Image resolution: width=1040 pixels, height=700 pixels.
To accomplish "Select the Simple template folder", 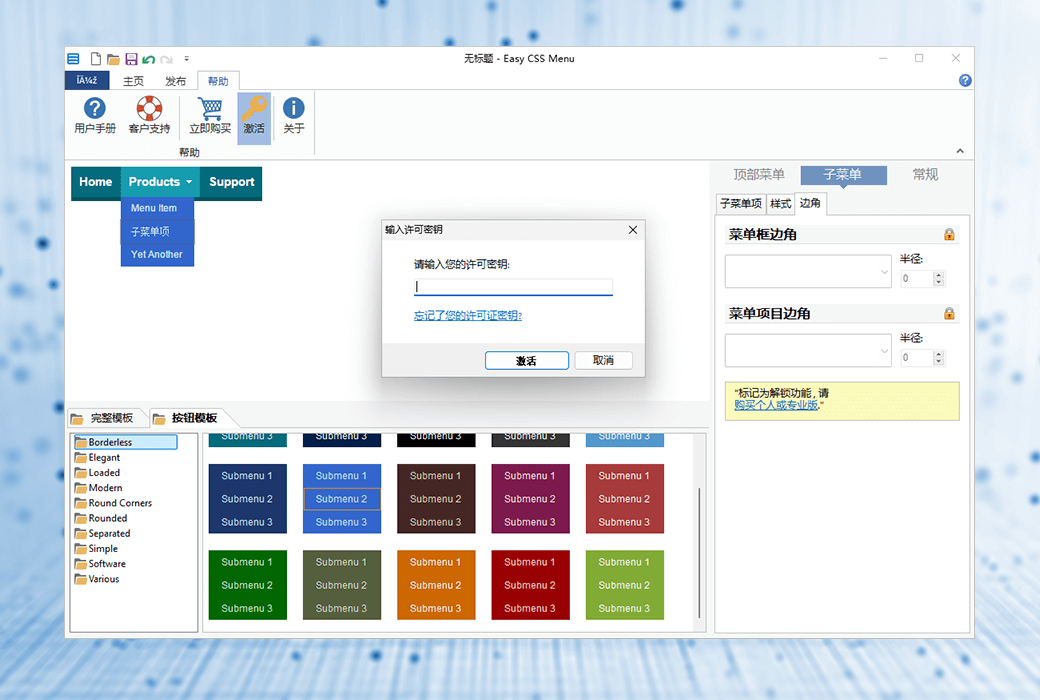I will (x=96, y=549).
